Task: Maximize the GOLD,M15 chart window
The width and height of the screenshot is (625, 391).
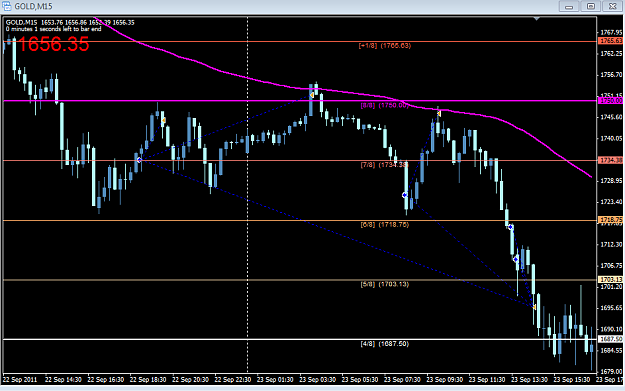Action: (x=591, y=6)
